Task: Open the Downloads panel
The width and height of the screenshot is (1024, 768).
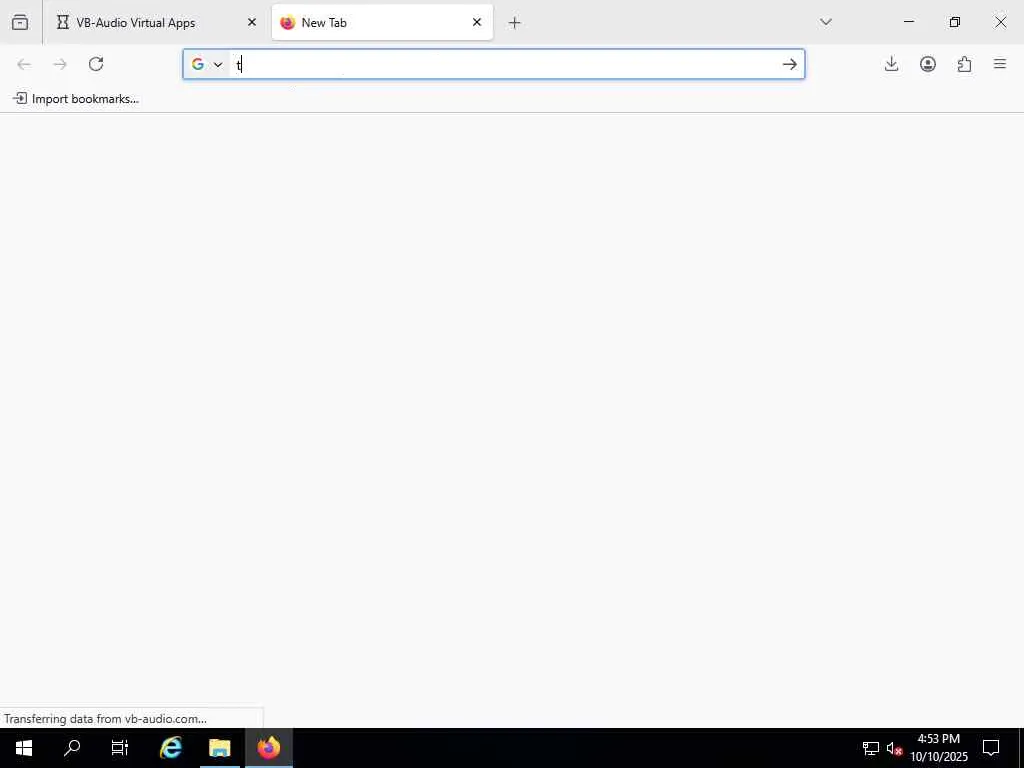Action: 891,64
